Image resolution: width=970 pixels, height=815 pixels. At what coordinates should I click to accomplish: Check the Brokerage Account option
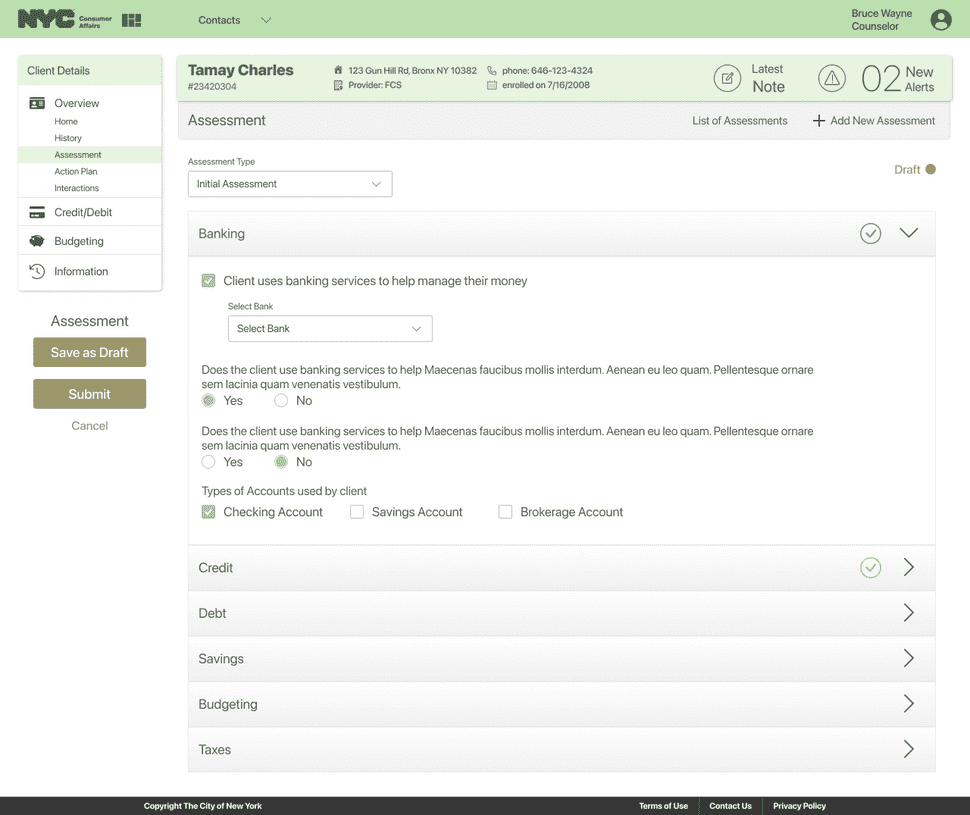(x=506, y=511)
